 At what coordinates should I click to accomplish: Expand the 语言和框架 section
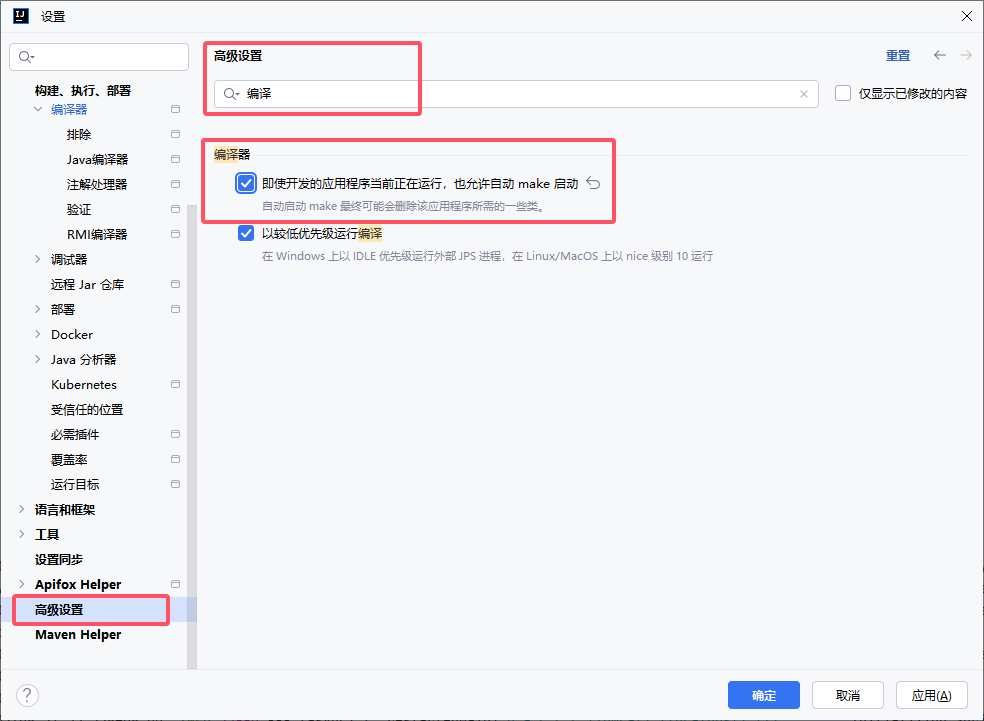click(22, 509)
